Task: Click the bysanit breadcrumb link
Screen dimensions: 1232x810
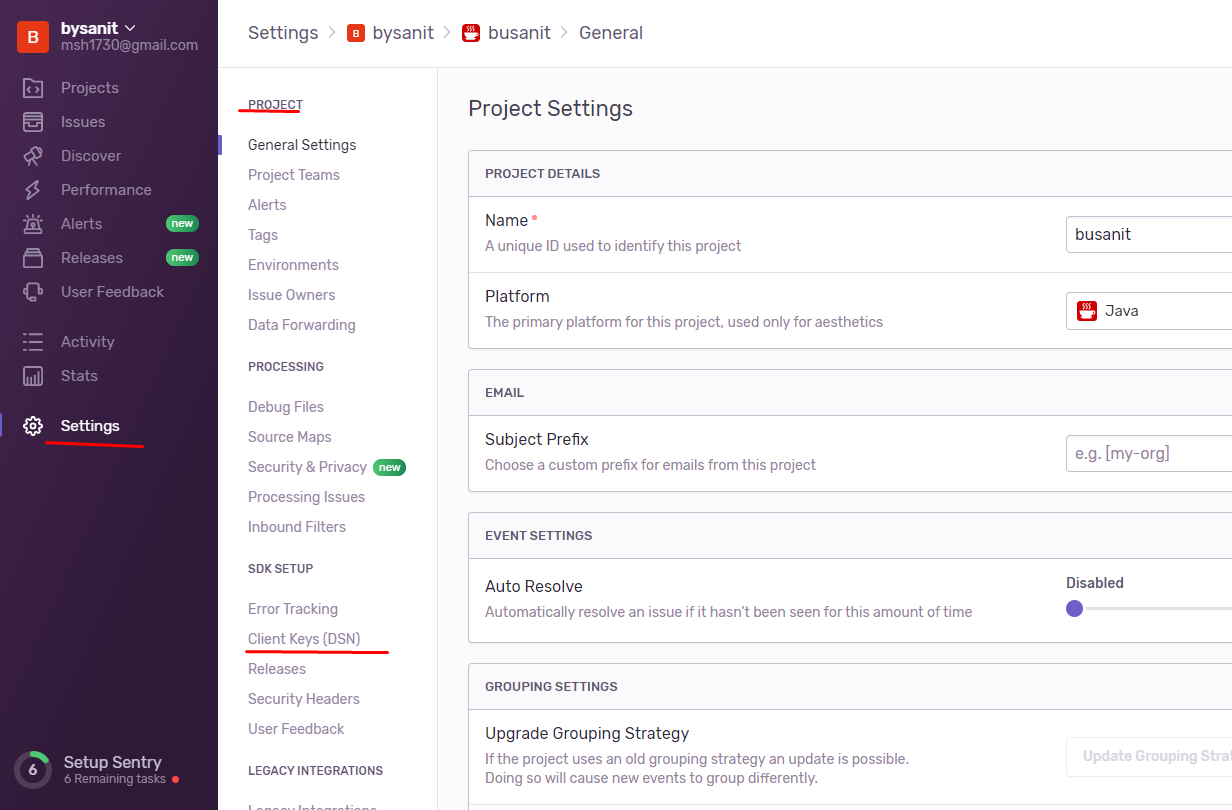Action: pos(403,33)
